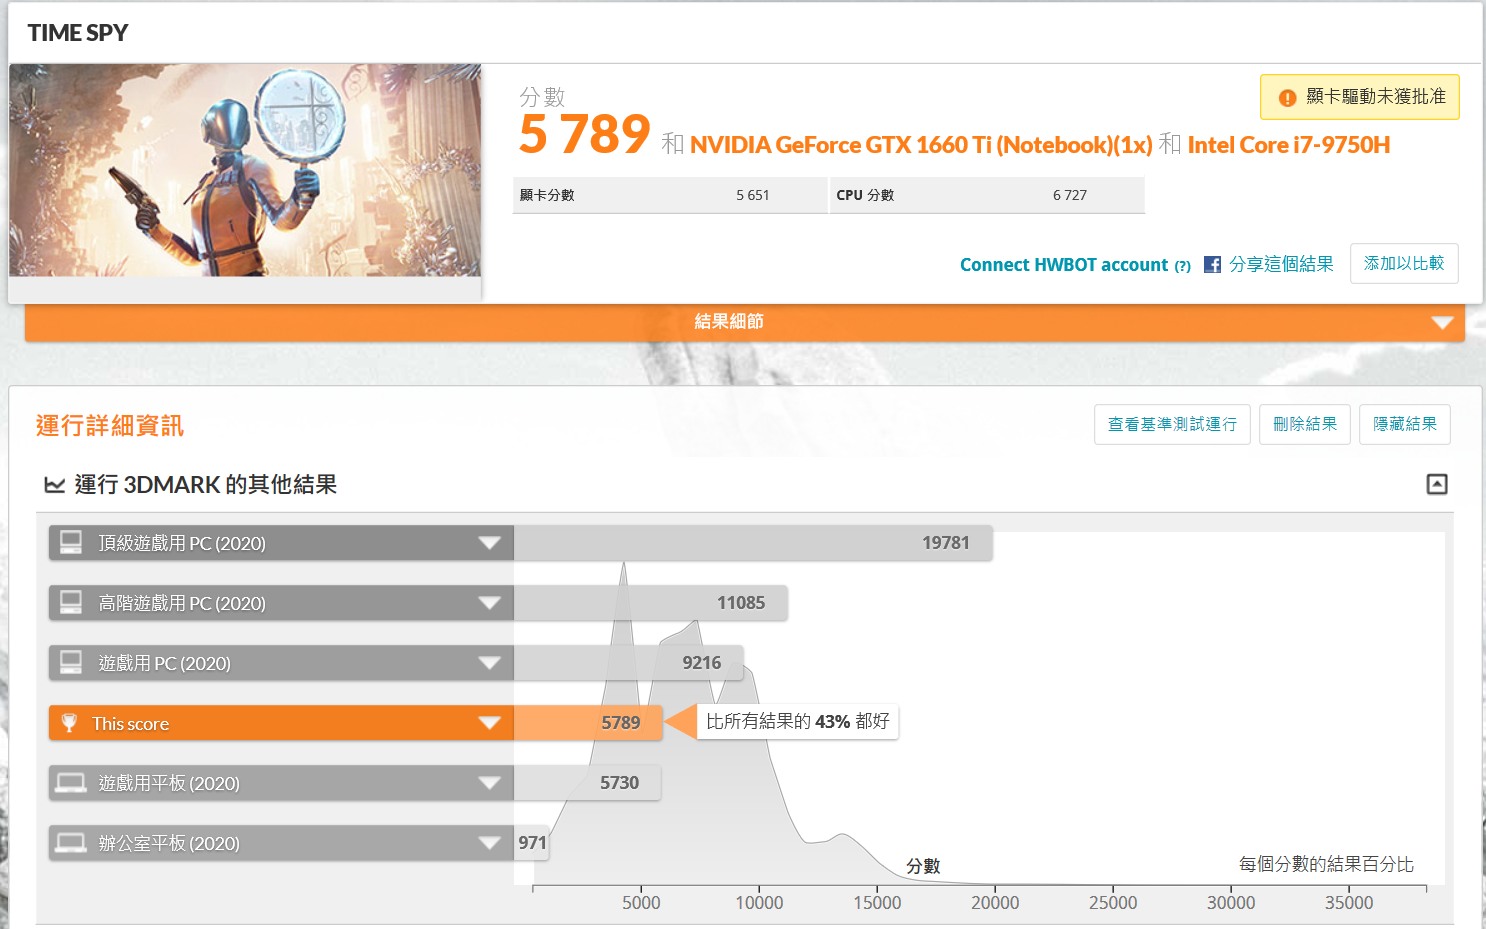Click the chart icon beside 運行 3DMARK 的其他結果
1486x929 pixels.
click(x=55, y=485)
